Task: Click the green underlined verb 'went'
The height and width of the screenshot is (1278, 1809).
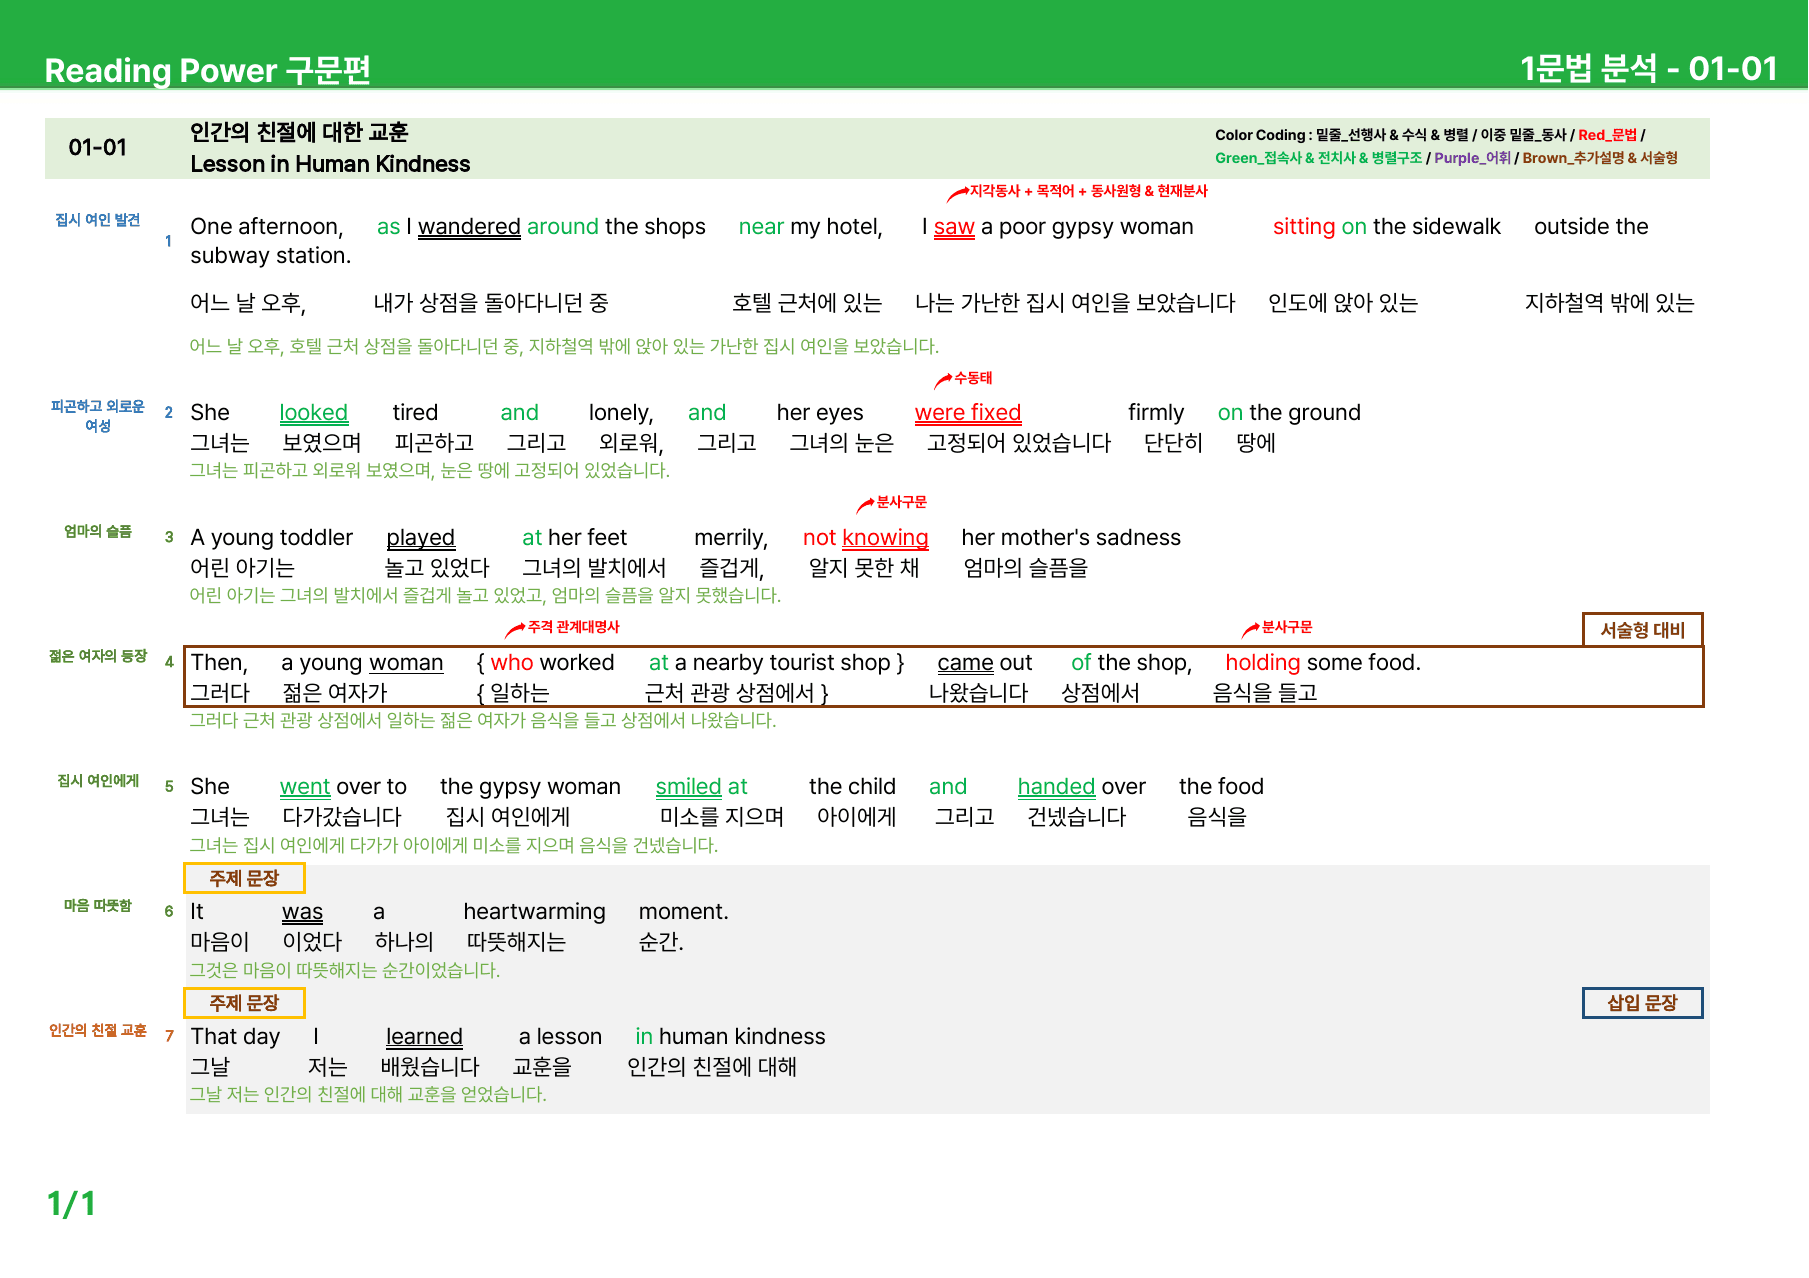Action: pyautogui.click(x=305, y=787)
